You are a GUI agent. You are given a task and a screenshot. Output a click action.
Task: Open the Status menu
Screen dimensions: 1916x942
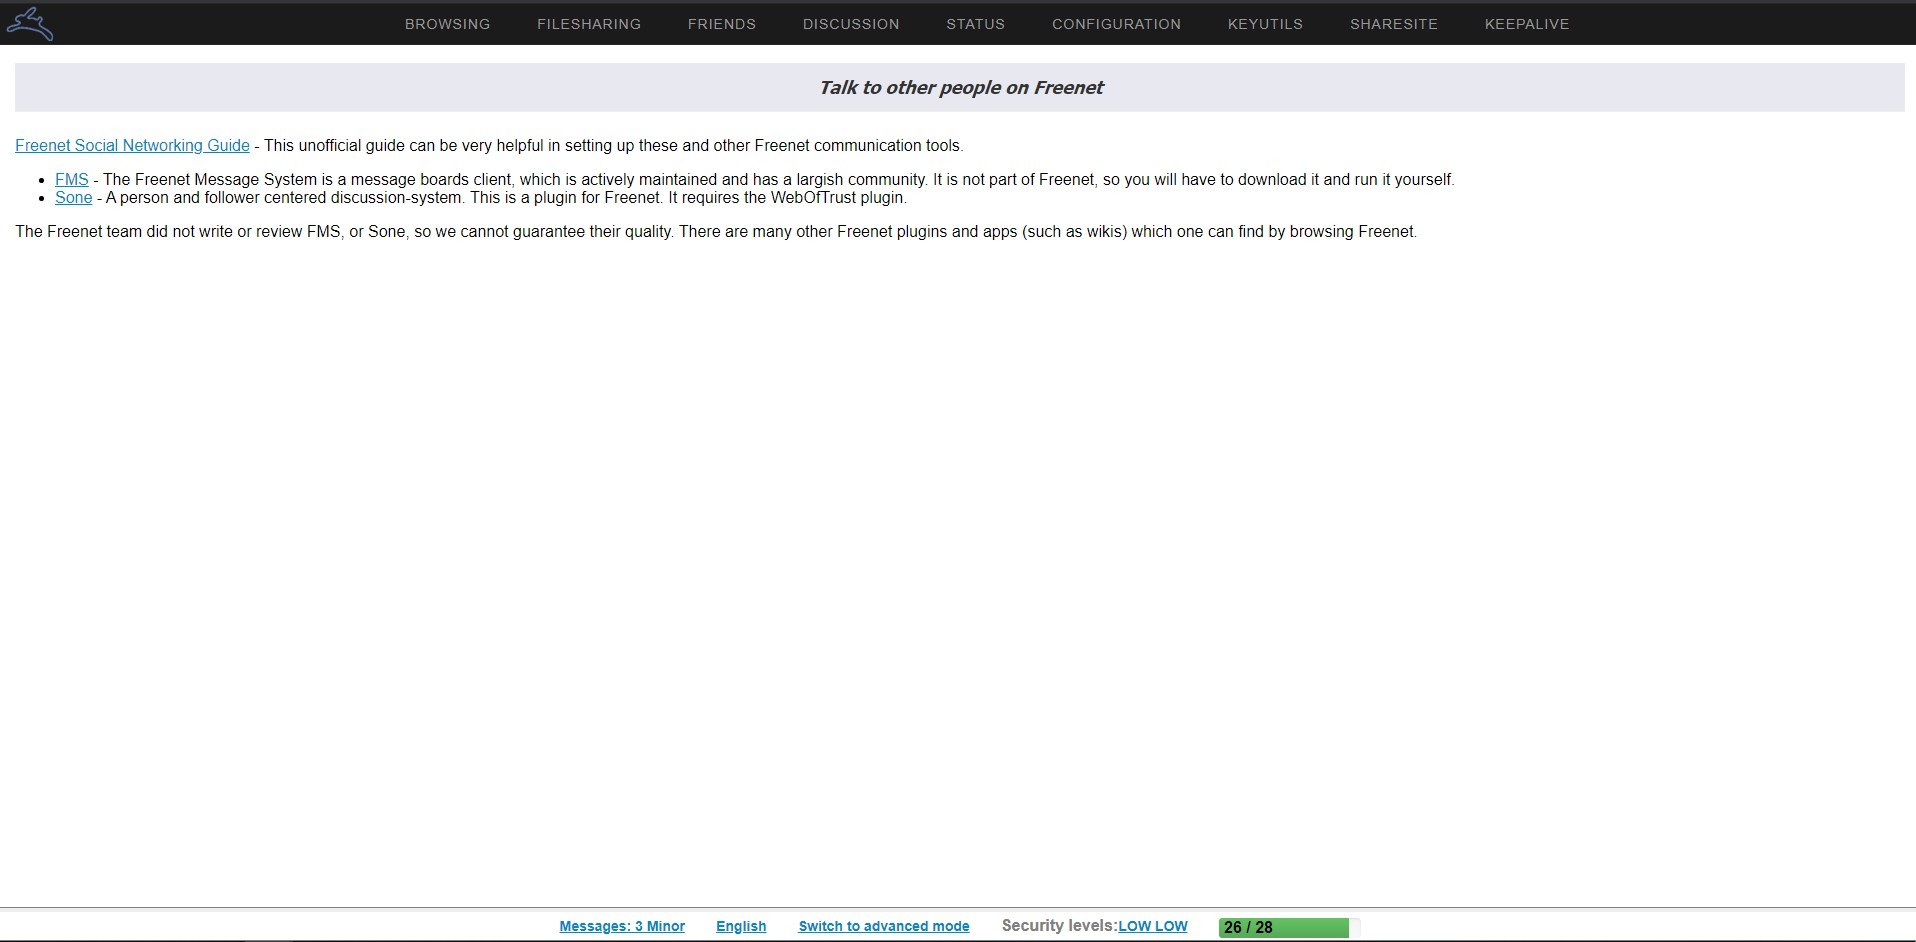(x=976, y=24)
